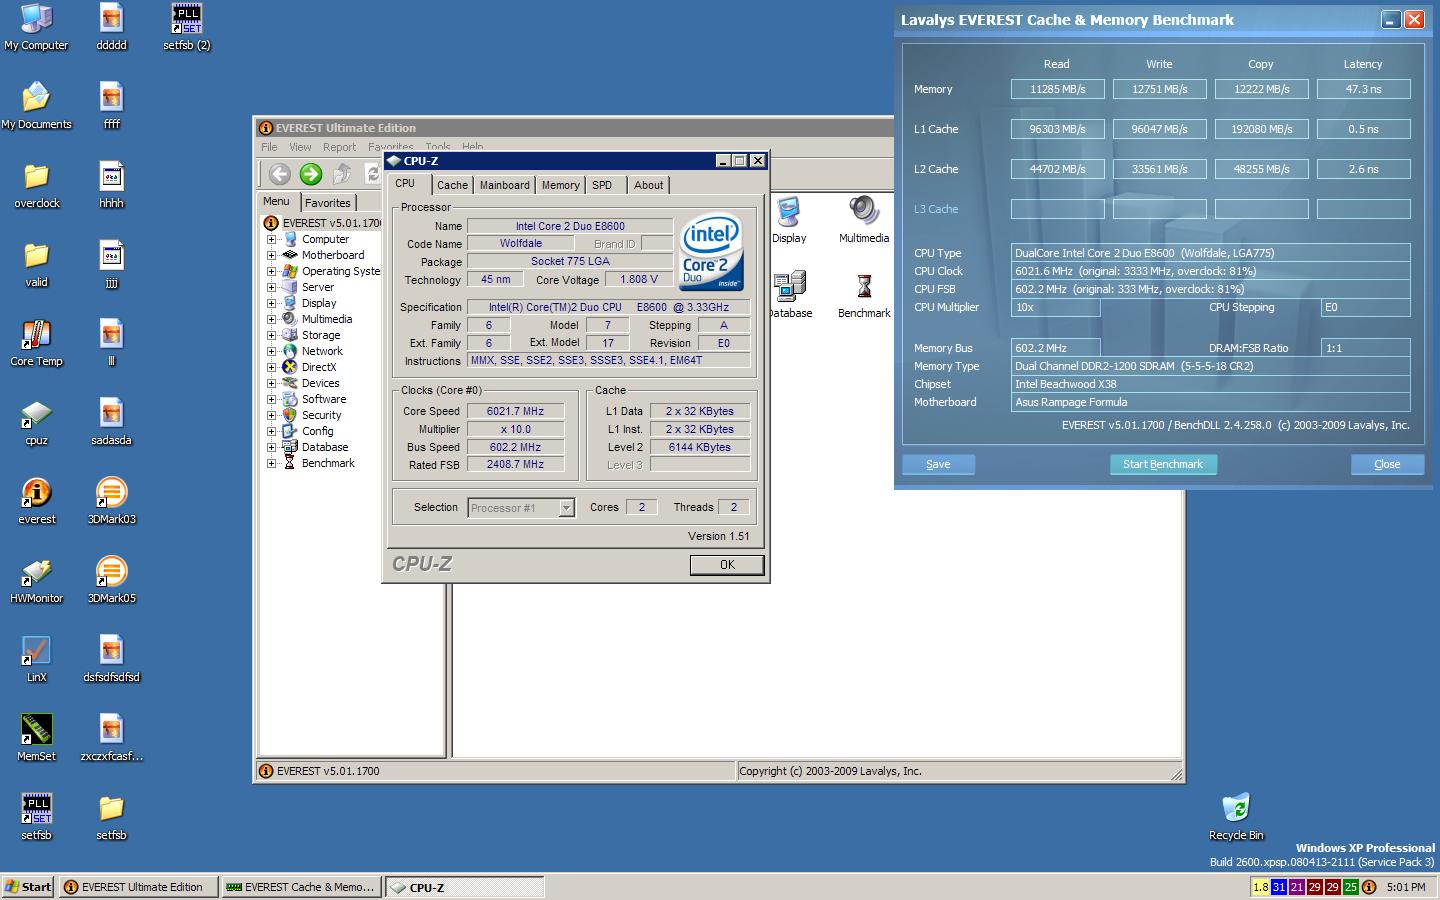Viewport: 1440px width, 900px height.
Task: Open the Processor selection dropdown in CPU-Z
Action: pos(566,508)
